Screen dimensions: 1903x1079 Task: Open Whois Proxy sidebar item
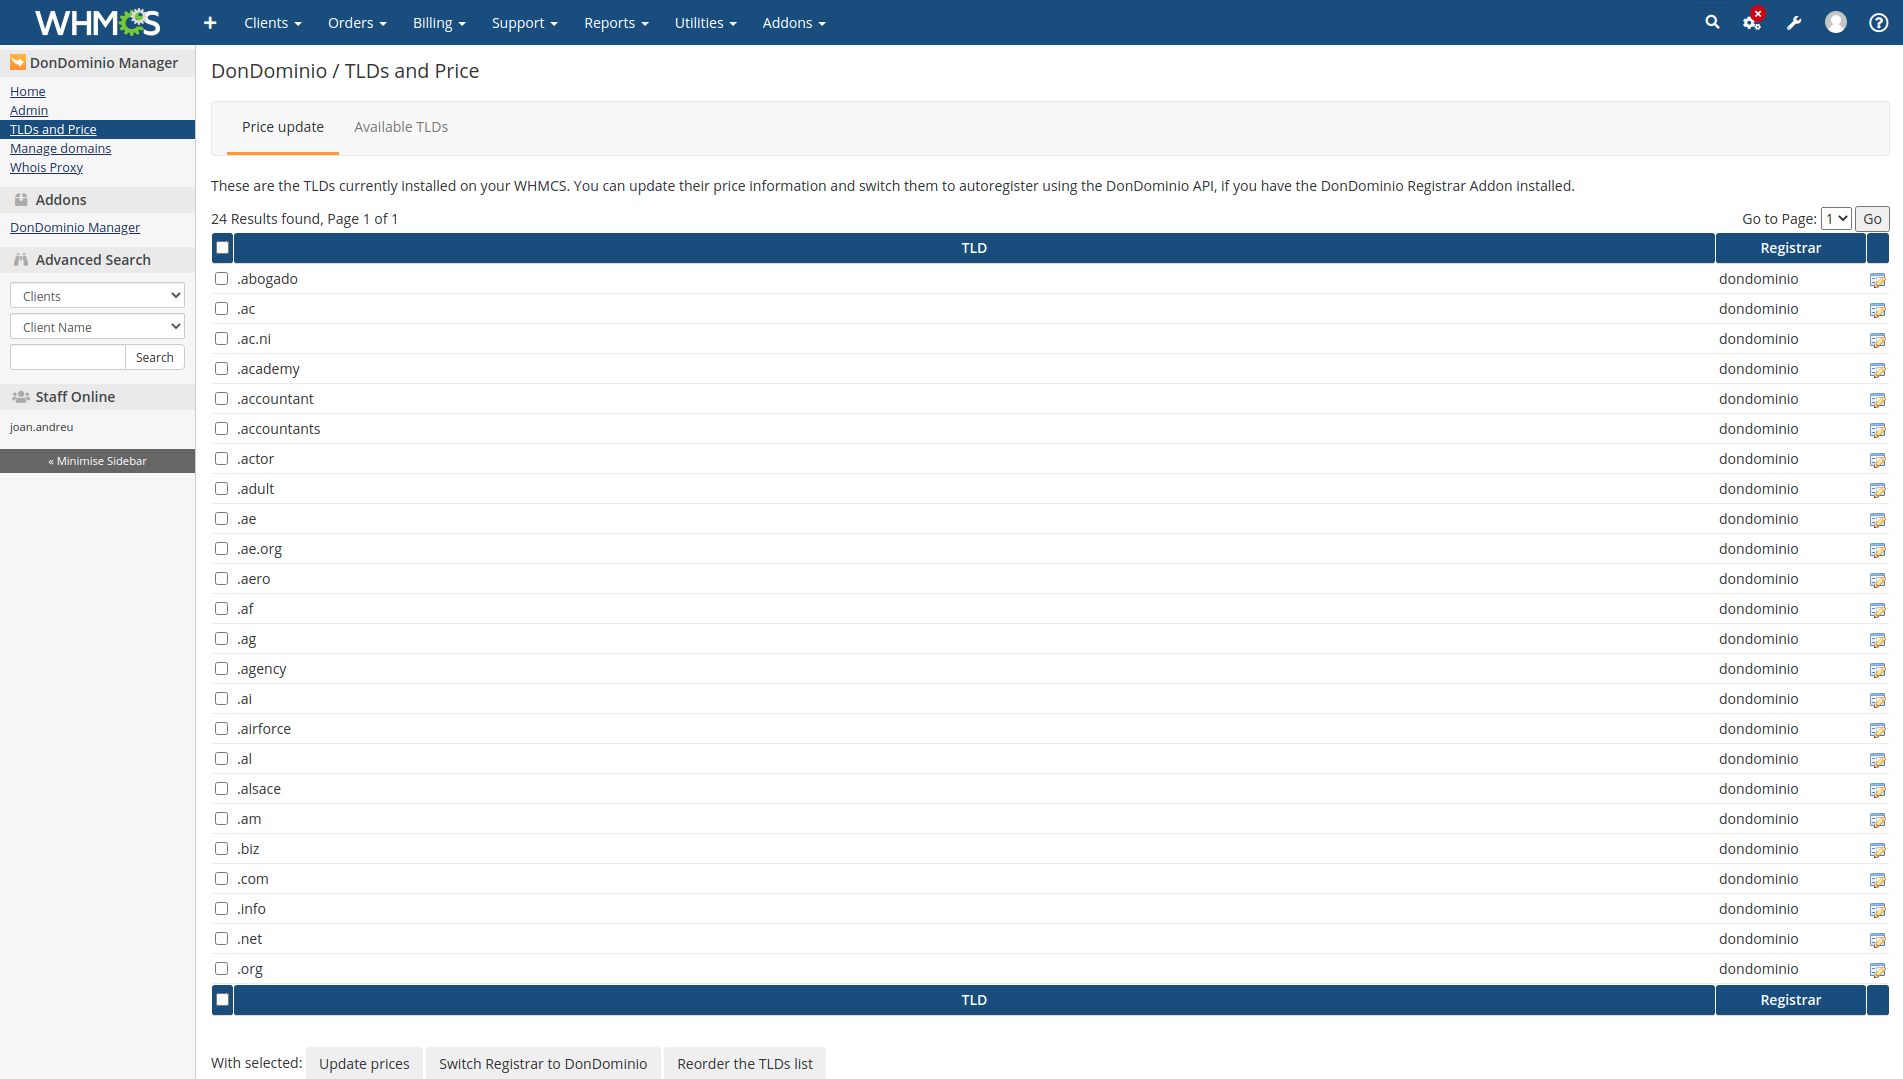coord(46,167)
